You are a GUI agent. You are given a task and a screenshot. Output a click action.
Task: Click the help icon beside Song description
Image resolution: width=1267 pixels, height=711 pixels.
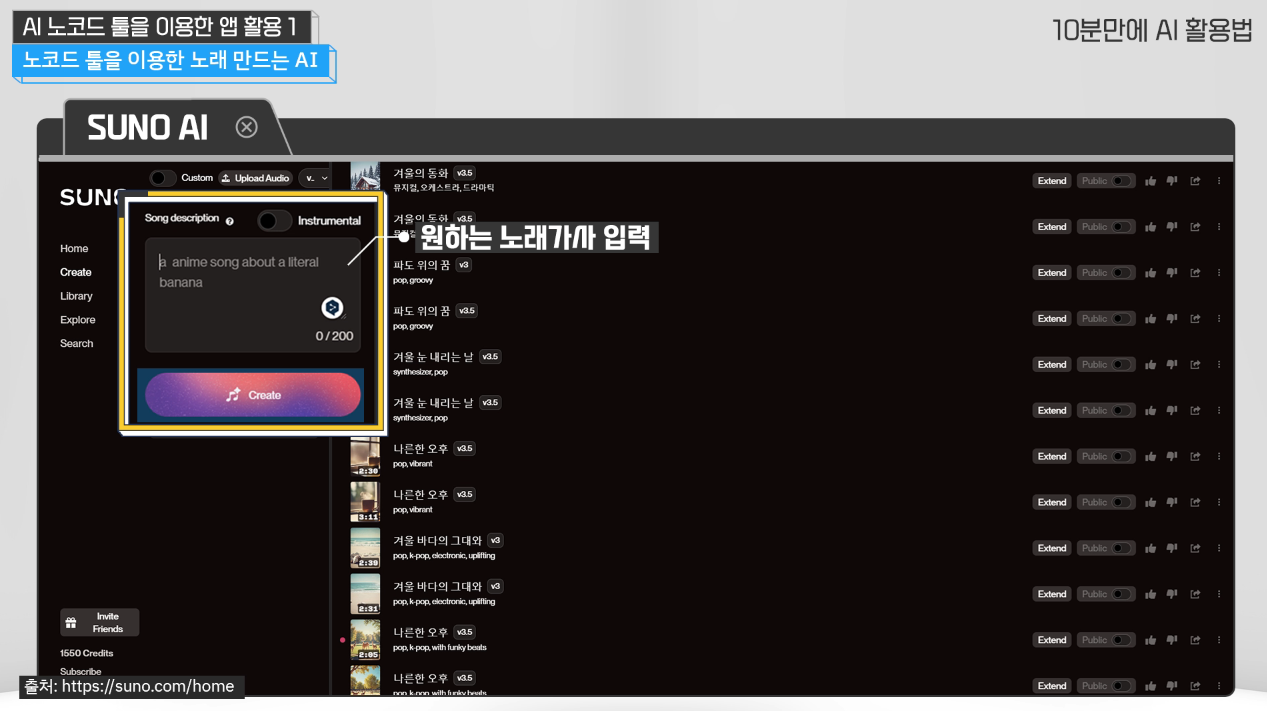(230, 221)
